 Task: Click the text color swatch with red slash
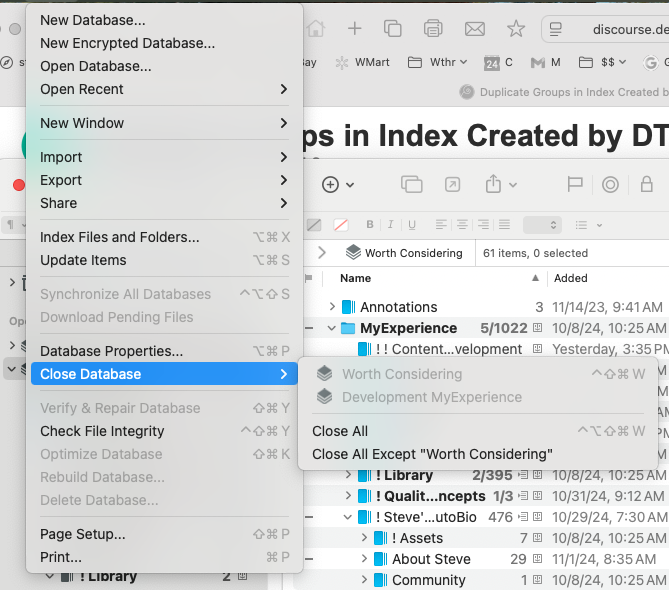pos(340,225)
